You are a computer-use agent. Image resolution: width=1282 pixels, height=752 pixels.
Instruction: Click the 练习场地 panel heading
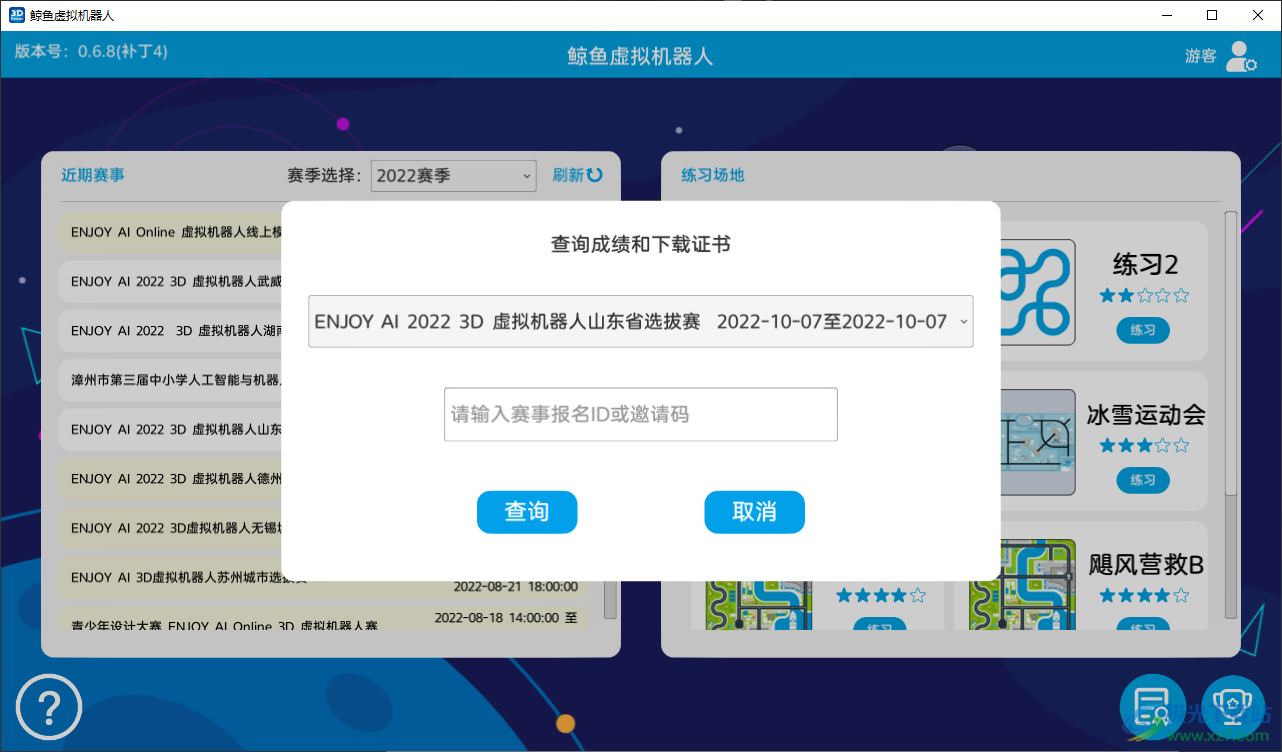713,175
